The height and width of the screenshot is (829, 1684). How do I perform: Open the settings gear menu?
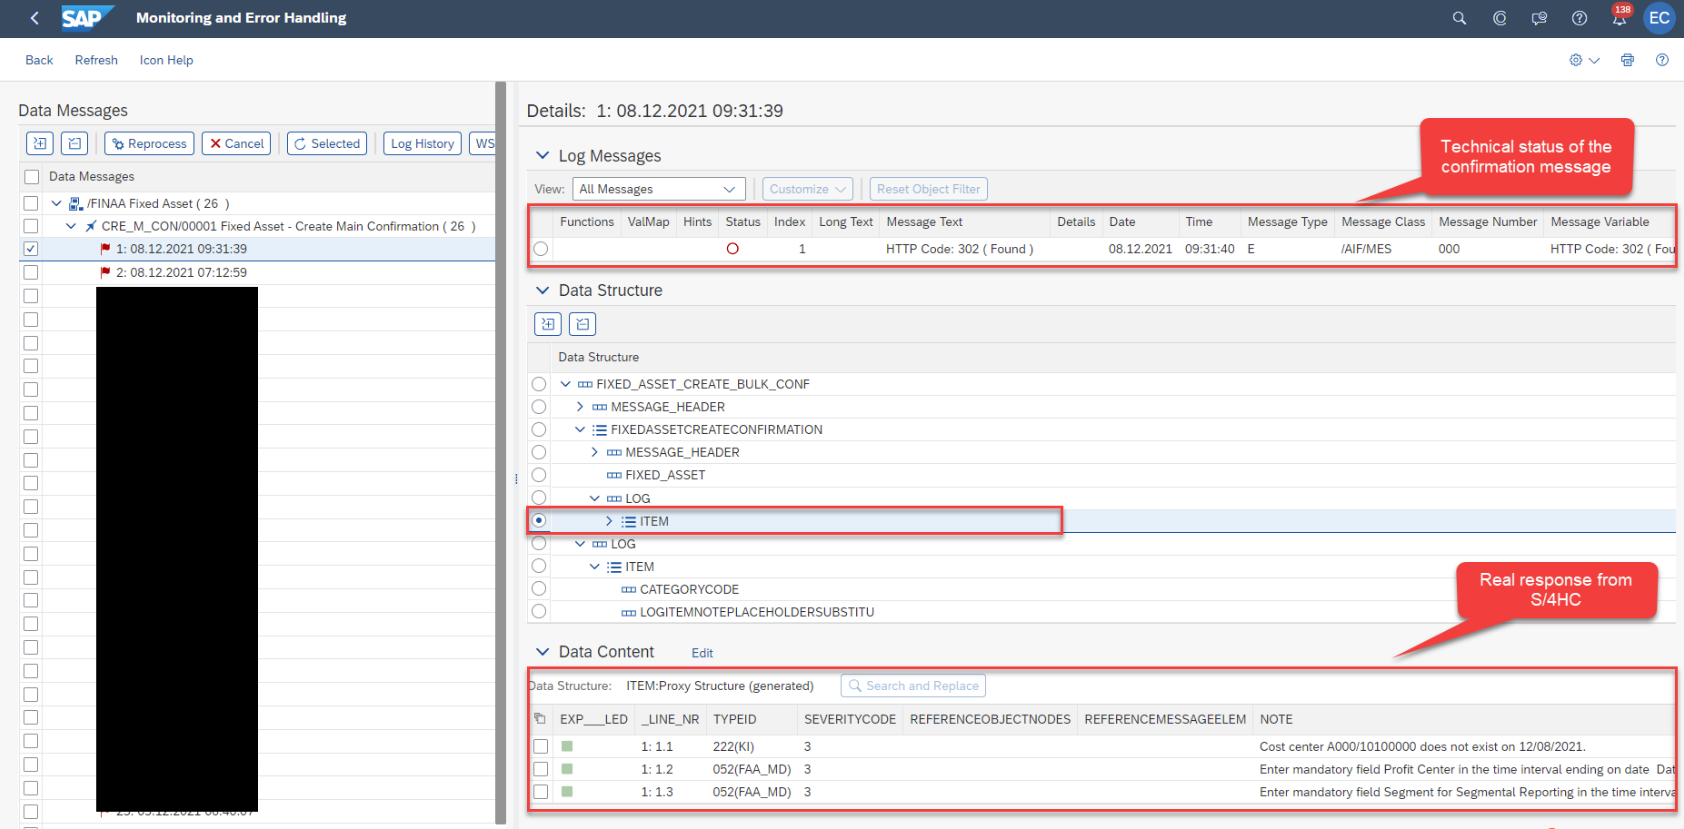click(x=1584, y=60)
